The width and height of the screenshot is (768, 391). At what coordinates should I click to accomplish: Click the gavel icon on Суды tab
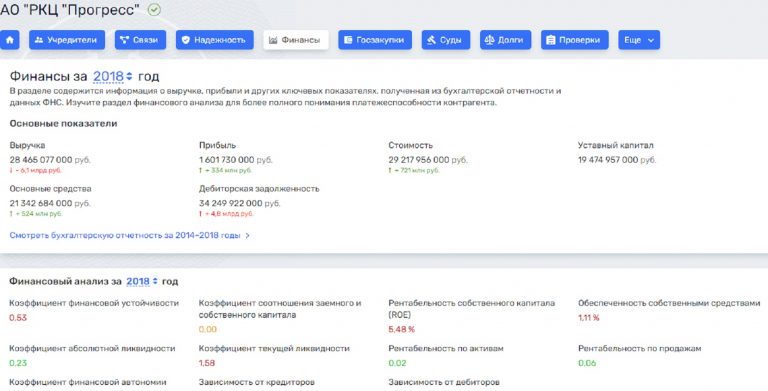click(432, 40)
